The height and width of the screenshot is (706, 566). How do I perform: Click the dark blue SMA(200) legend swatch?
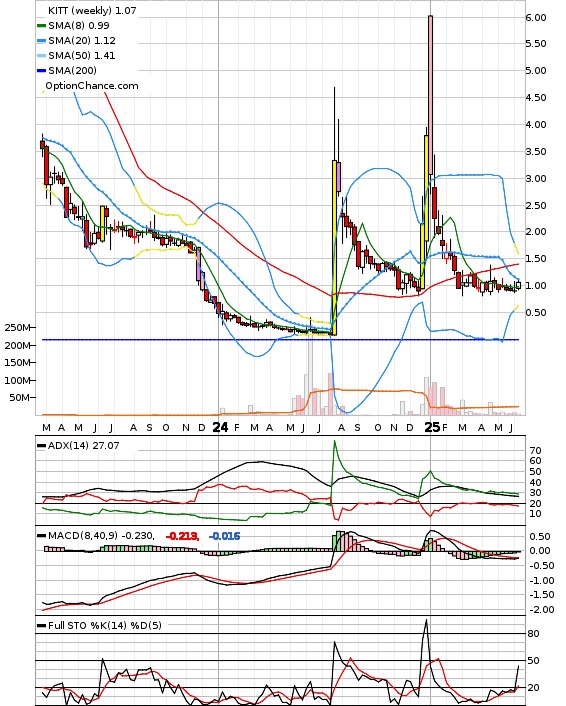click(41, 71)
